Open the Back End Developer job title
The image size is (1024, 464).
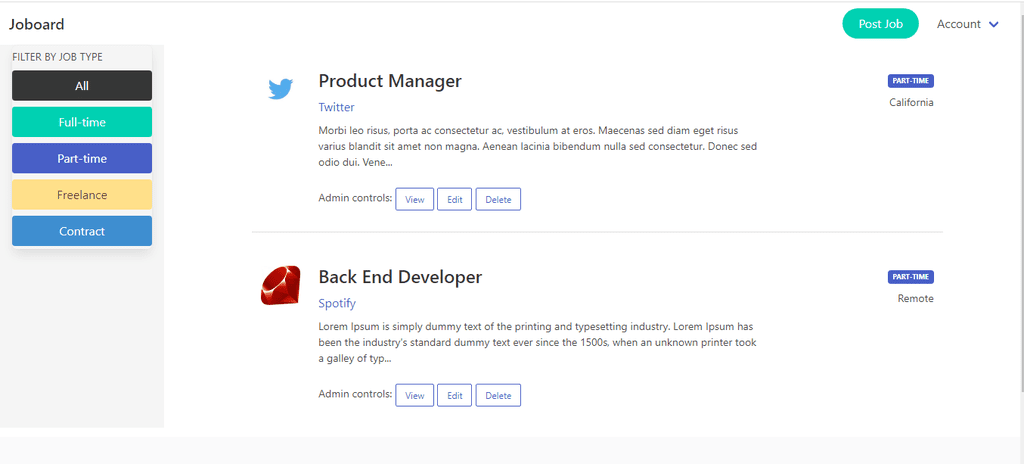coord(400,277)
